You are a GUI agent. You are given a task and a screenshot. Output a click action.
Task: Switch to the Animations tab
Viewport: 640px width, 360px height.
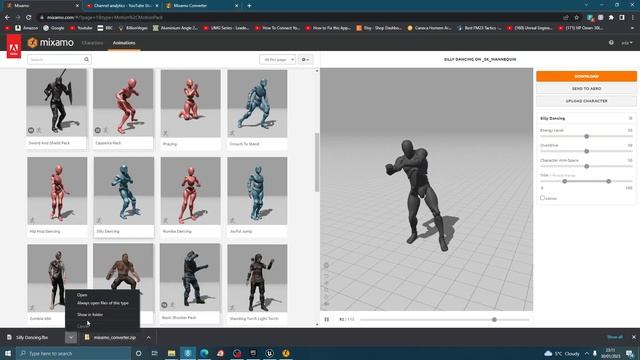pyautogui.click(x=124, y=43)
